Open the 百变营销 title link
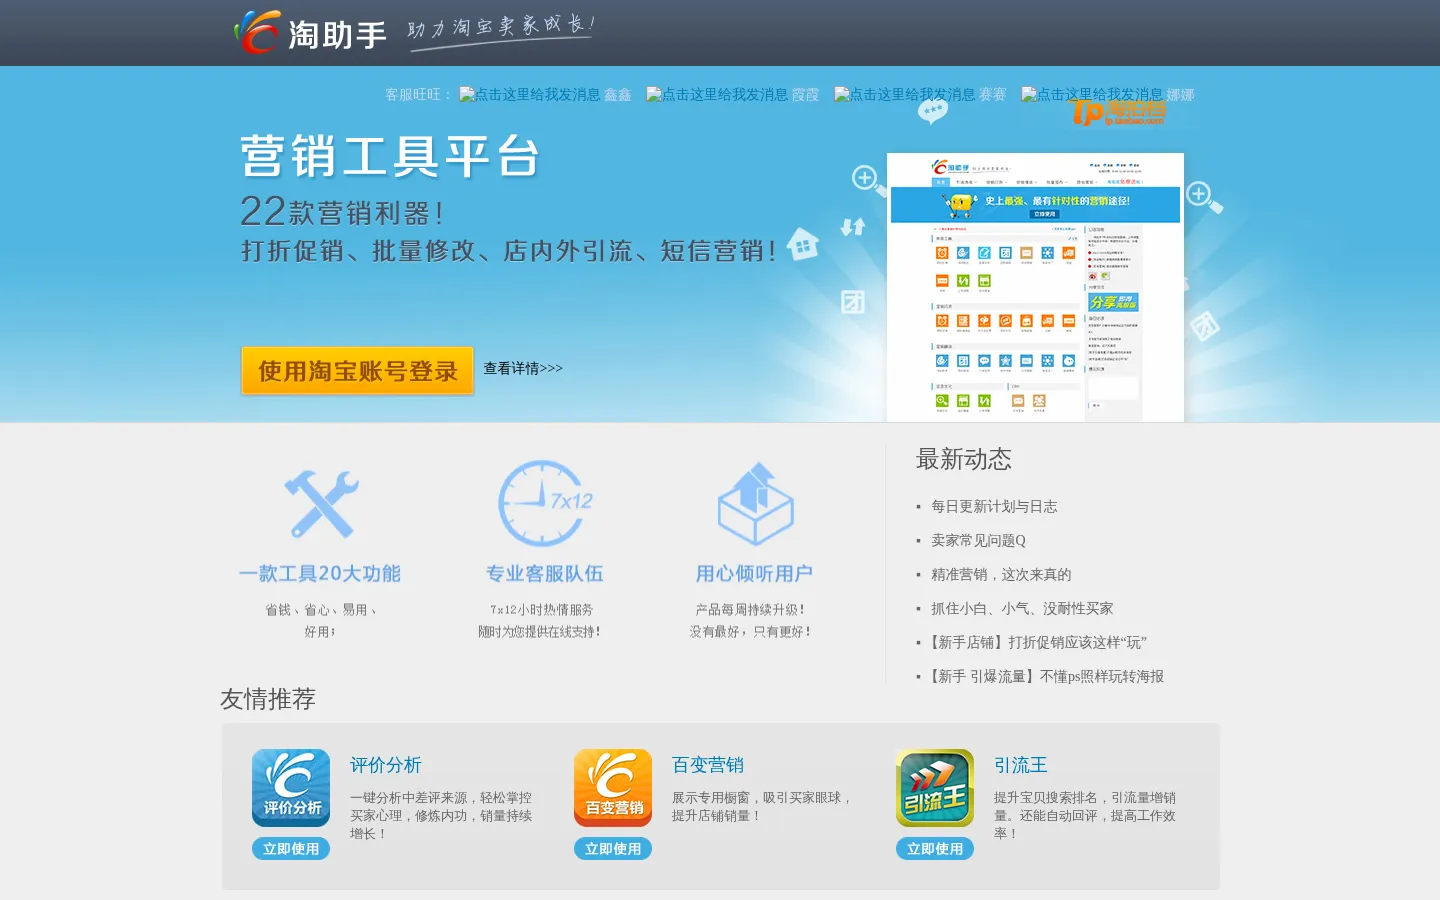 (x=708, y=765)
